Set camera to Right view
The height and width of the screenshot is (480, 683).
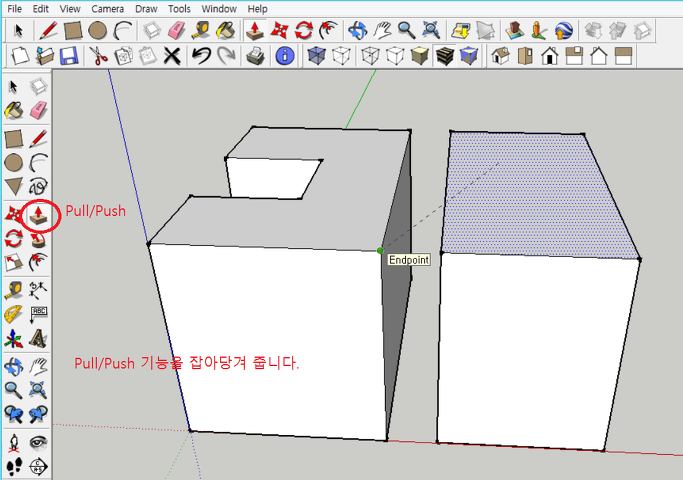click(x=574, y=56)
